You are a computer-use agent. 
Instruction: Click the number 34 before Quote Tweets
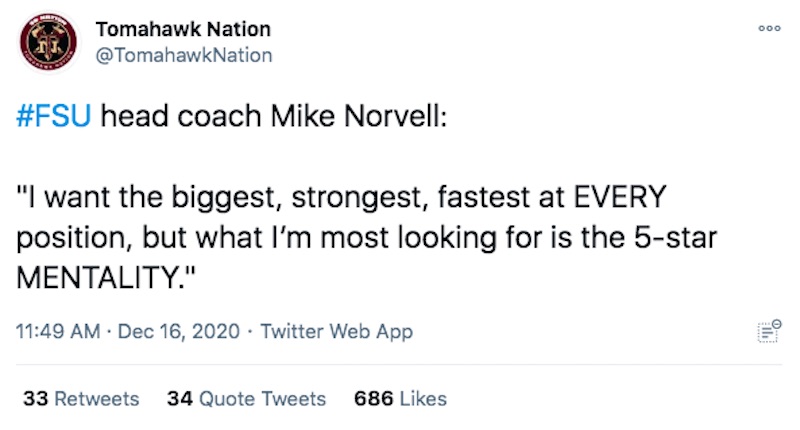pyautogui.click(x=180, y=399)
